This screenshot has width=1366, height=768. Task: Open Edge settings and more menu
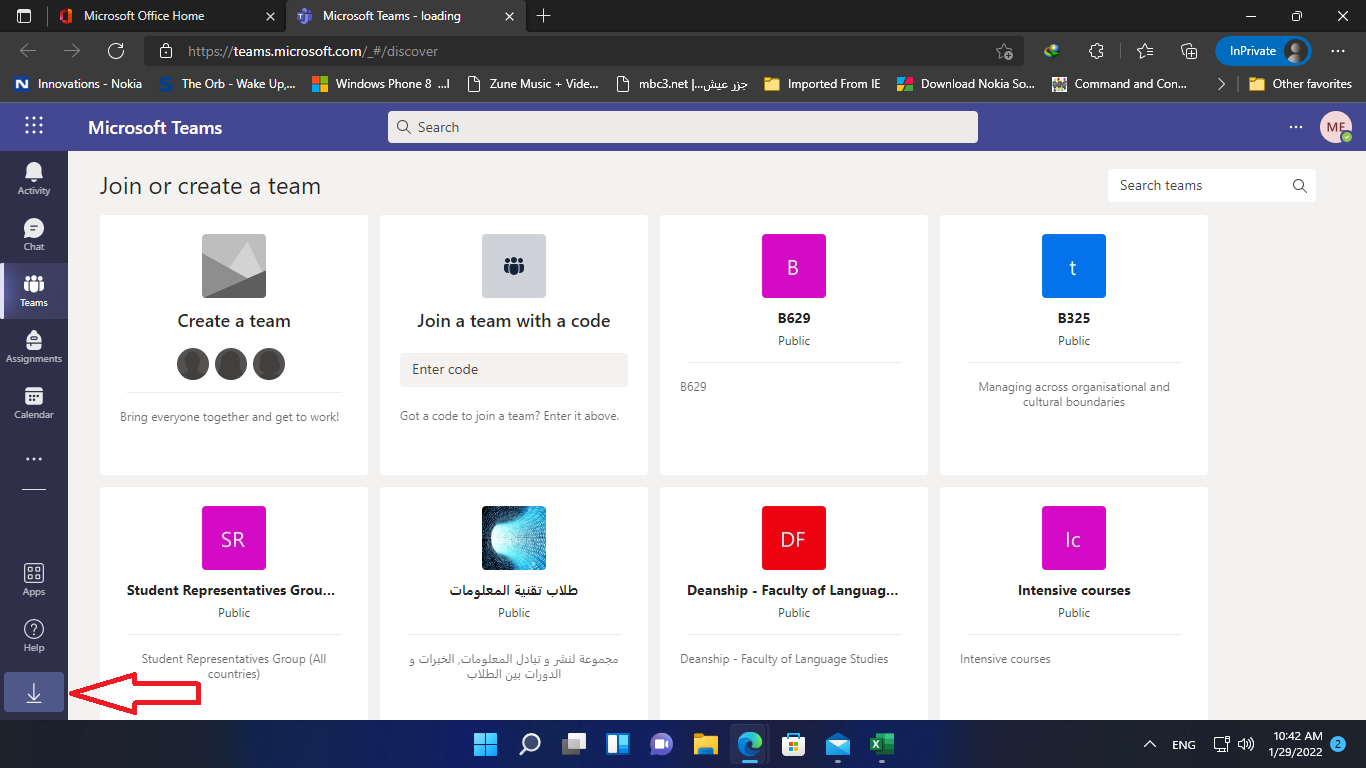coord(1338,51)
